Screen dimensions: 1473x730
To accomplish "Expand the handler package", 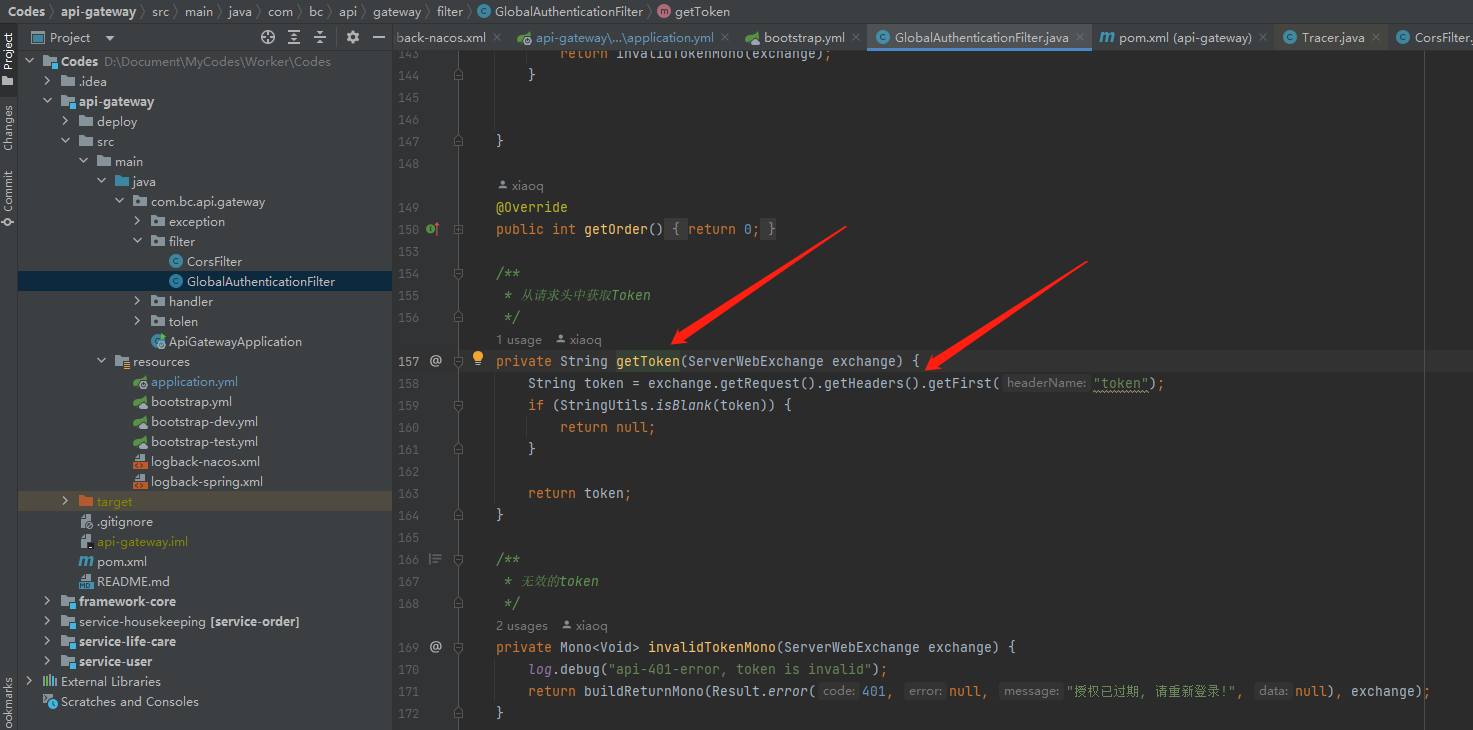I will pos(137,301).
